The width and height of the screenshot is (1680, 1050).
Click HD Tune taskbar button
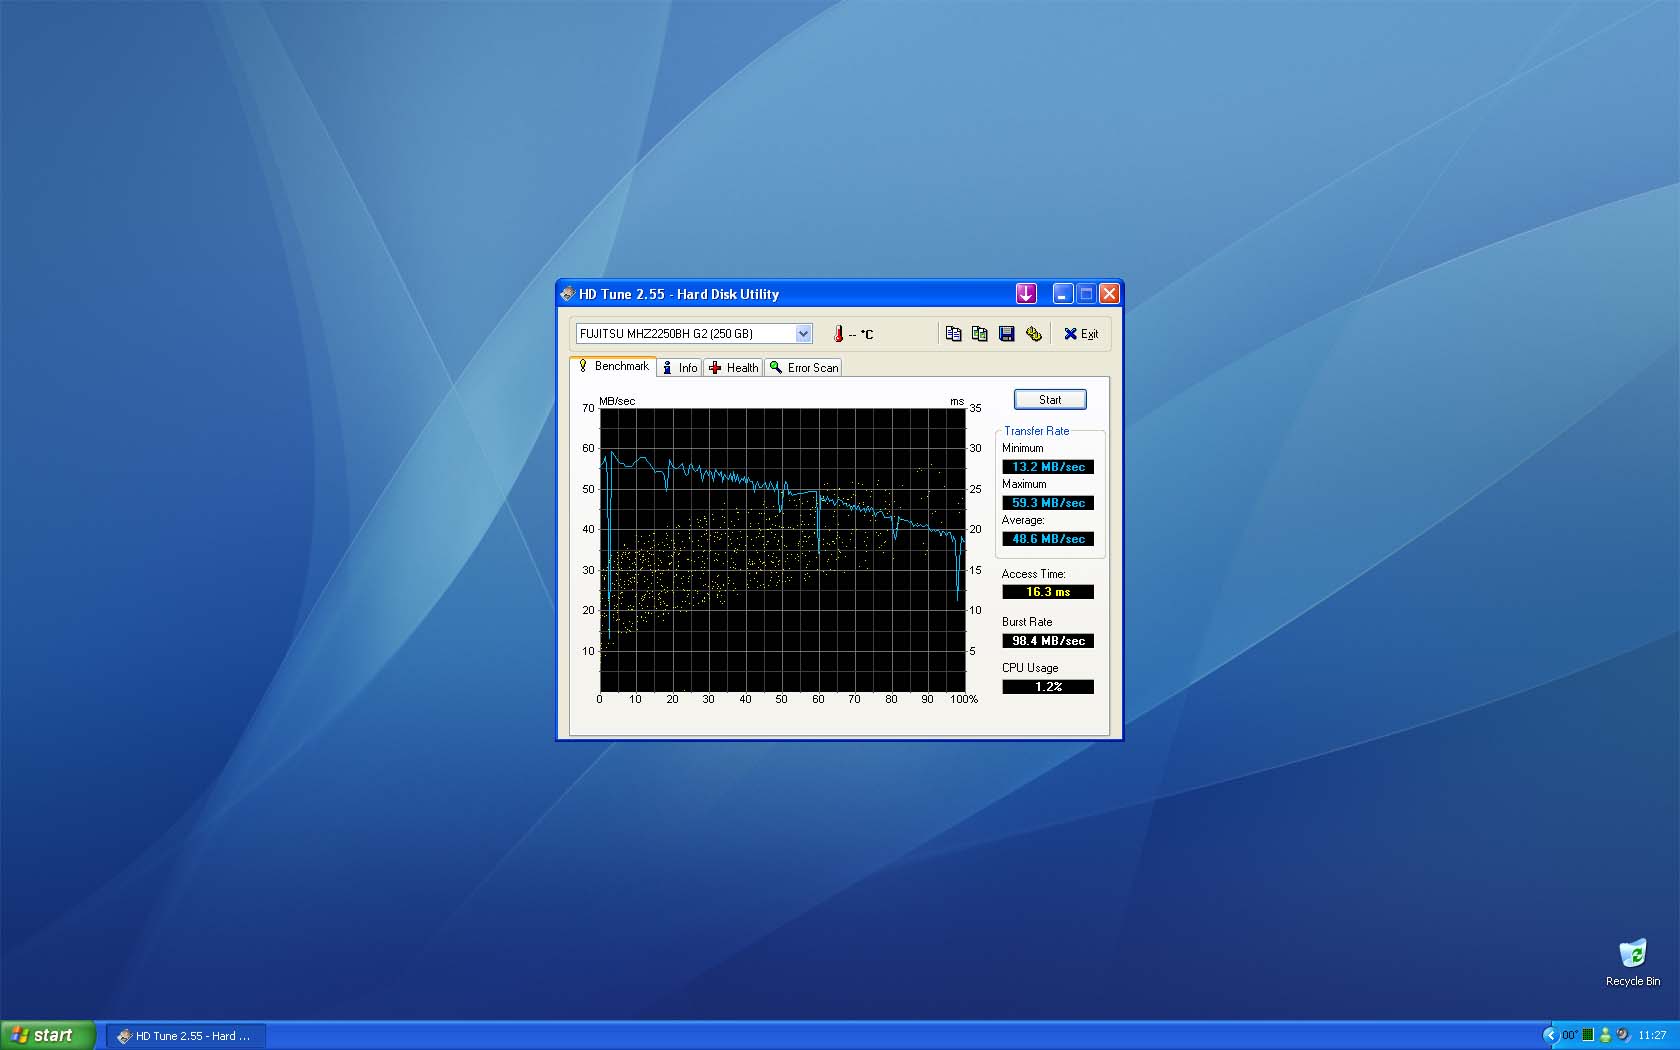(x=185, y=1036)
